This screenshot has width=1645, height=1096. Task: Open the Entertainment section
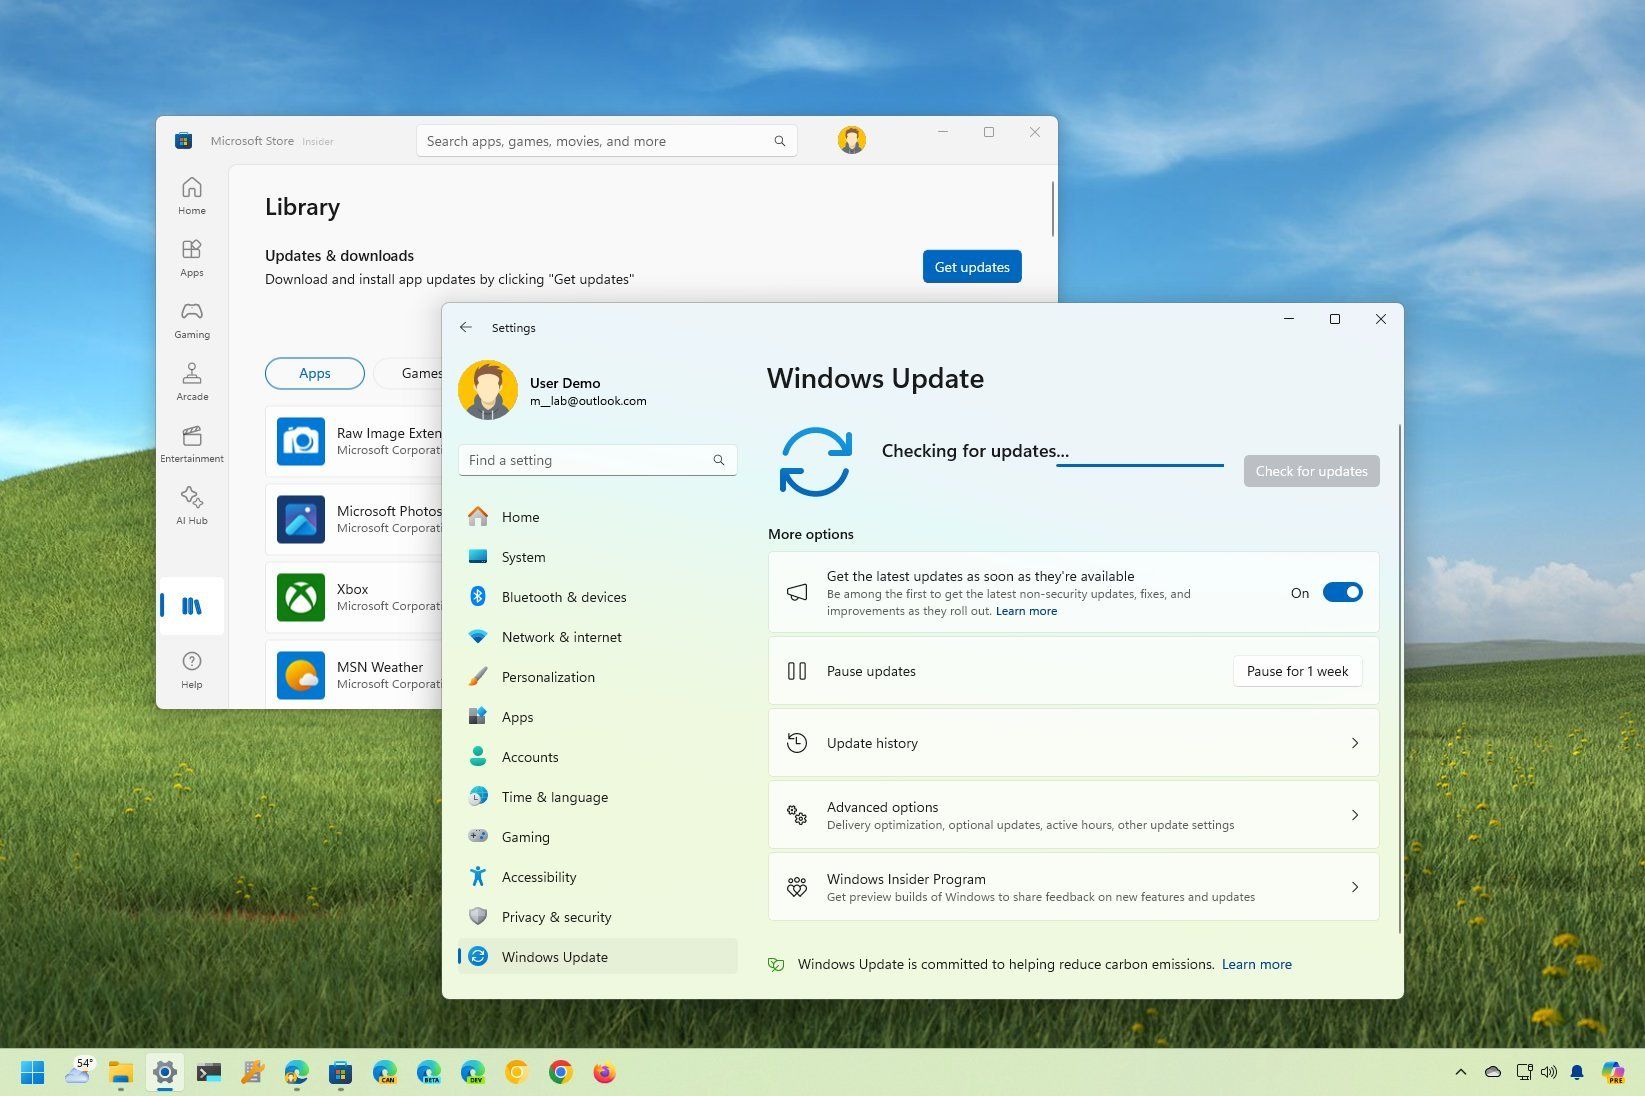pyautogui.click(x=191, y=444)
